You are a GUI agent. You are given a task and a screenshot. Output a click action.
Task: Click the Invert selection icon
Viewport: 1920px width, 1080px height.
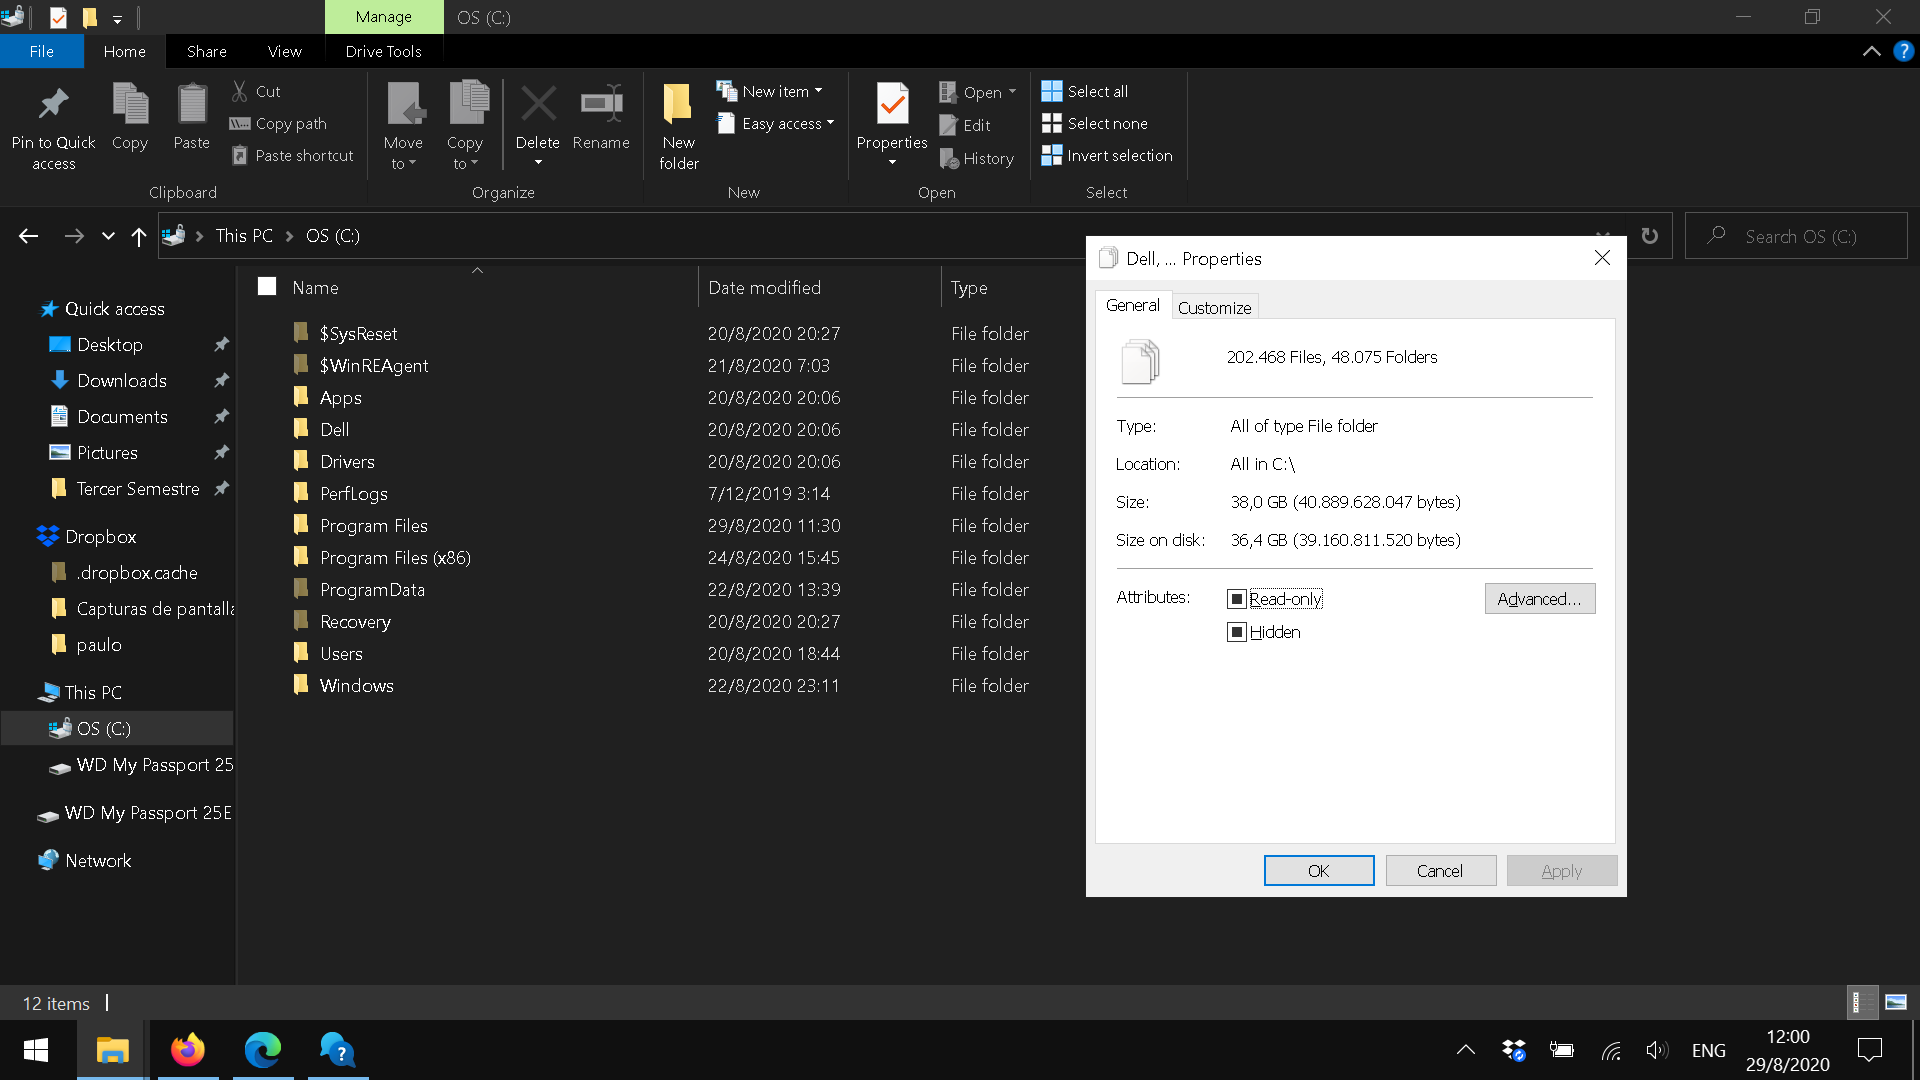tap(1051, 155)
